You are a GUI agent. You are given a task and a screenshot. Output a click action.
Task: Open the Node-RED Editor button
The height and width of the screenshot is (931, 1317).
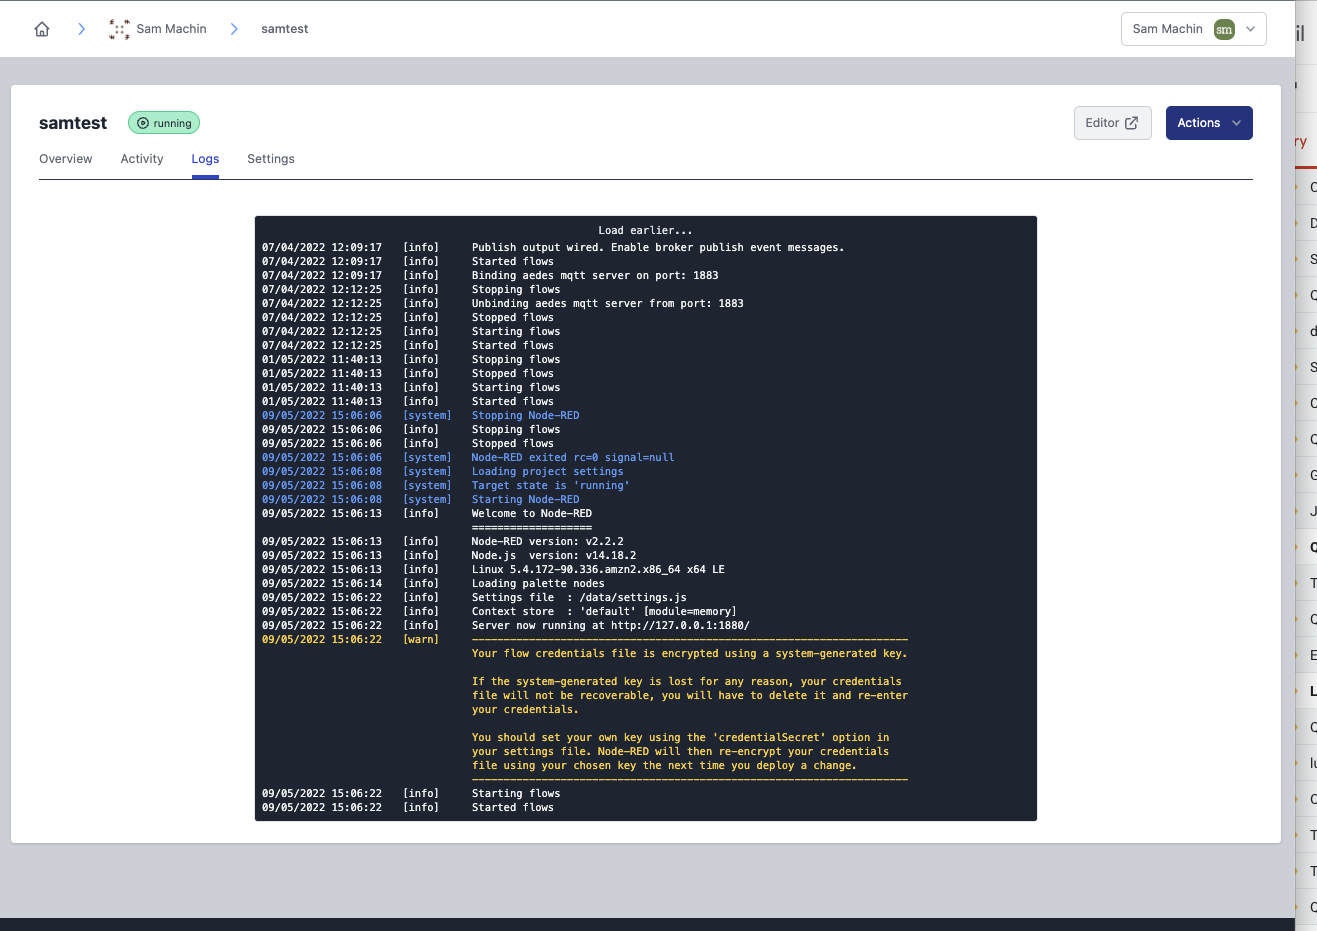point(1112,122)
